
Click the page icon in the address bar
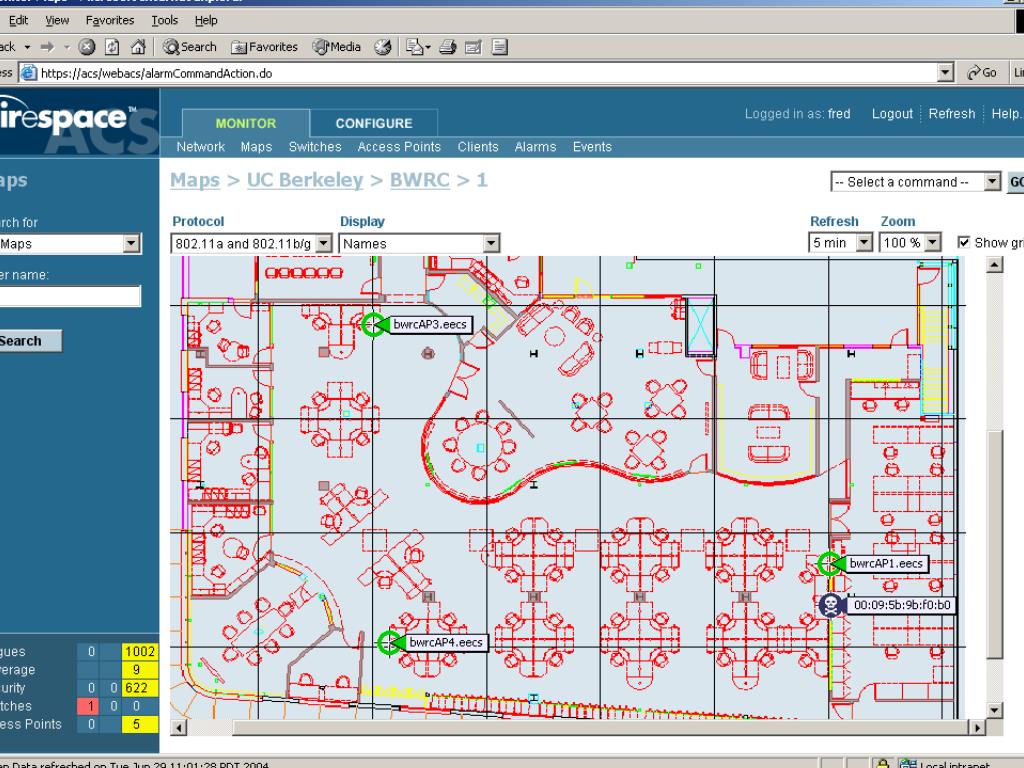click(28, 73)
